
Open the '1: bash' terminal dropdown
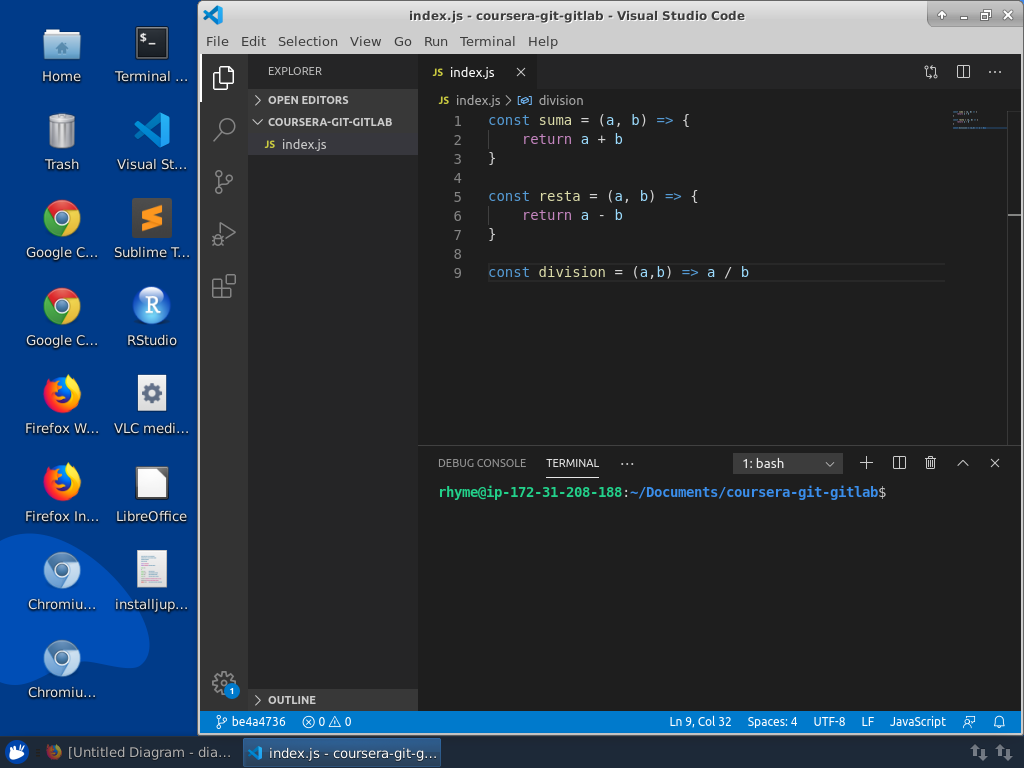click(788, 463)
